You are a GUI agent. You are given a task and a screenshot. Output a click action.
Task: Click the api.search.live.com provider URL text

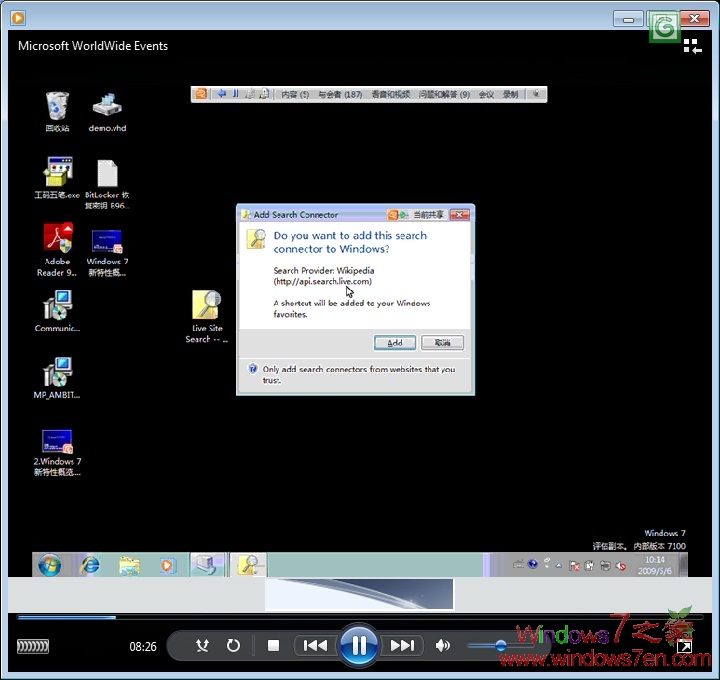(323, 281)
